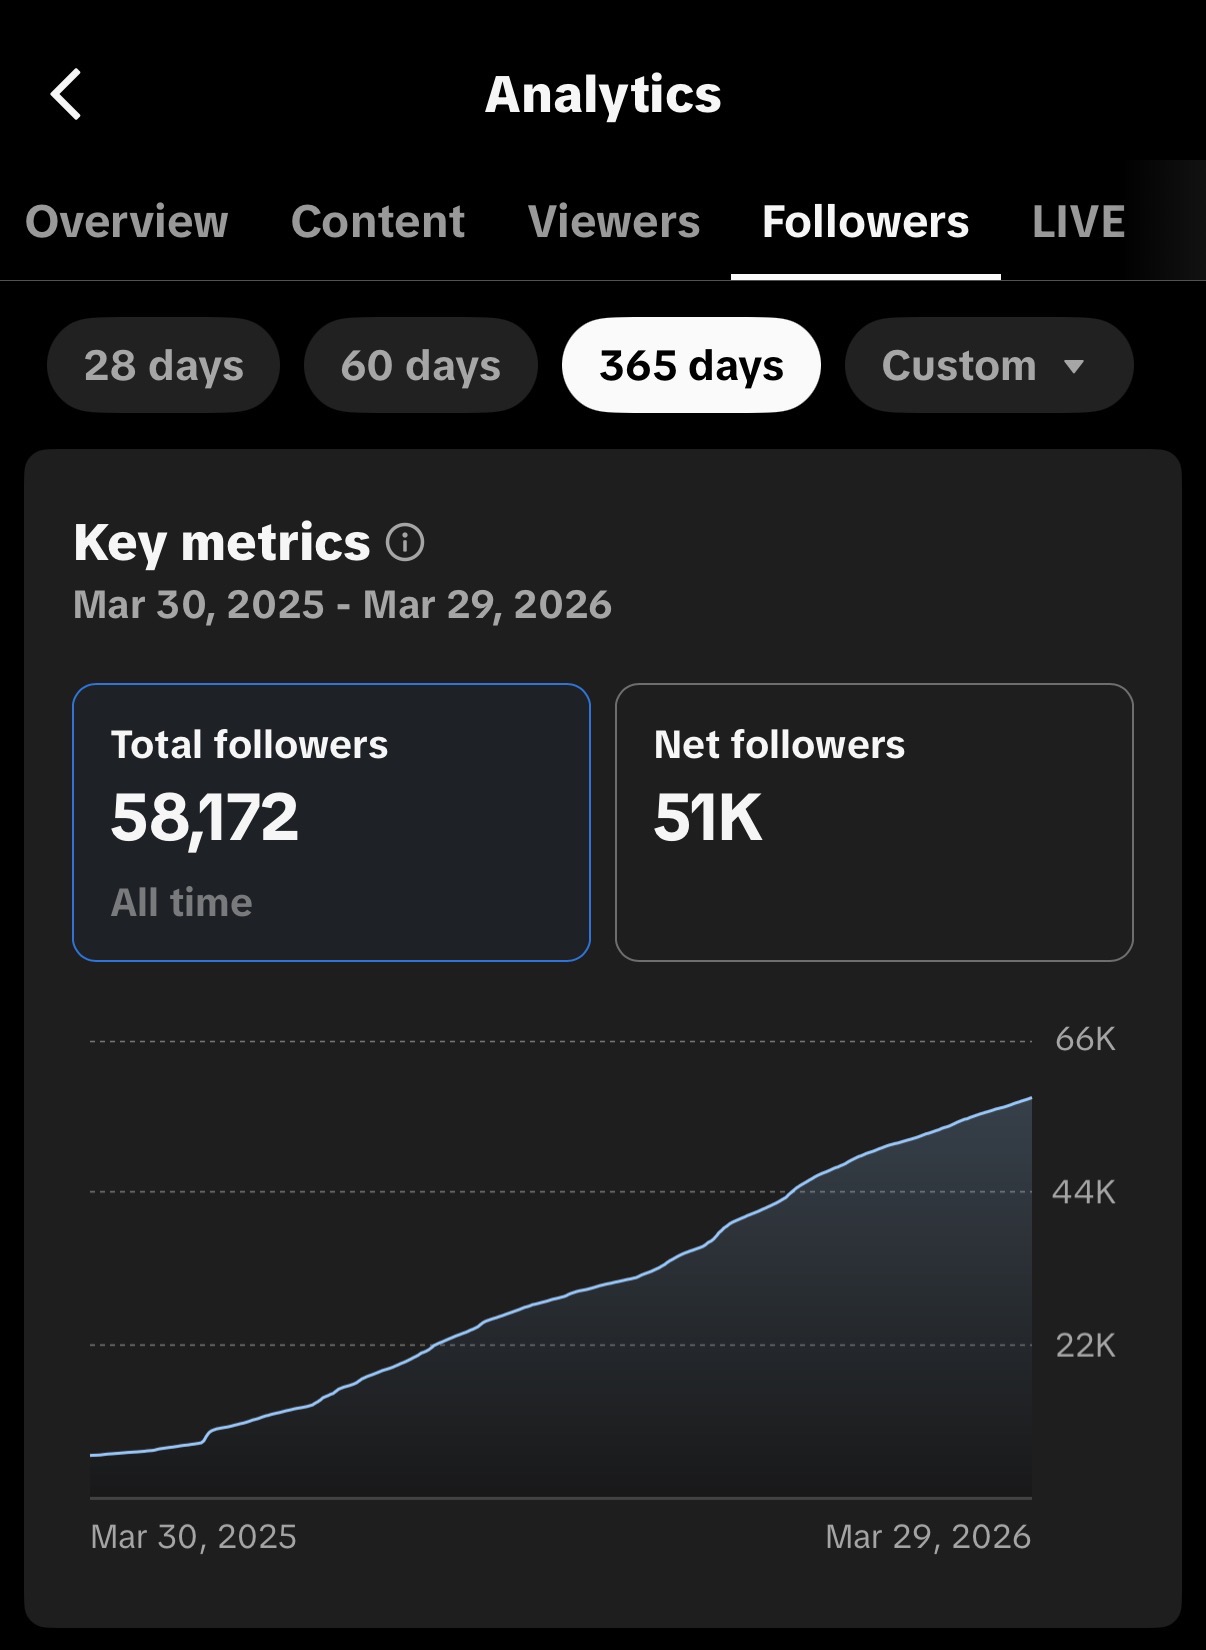Image resolution: width=1206 pixels, height=1650 pixels.
Task: Tap the back arrow icon
Action: coord(66,95)
